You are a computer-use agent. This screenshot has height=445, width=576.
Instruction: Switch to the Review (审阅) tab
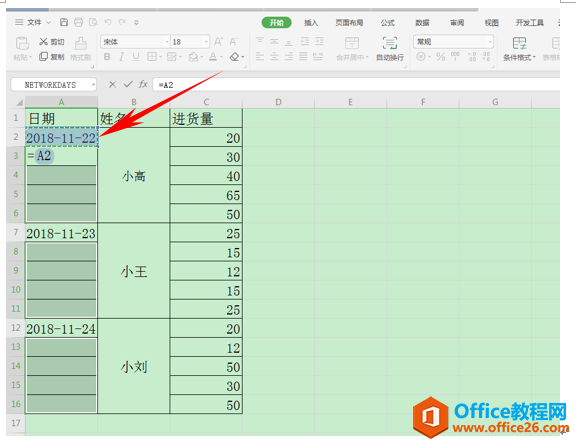[x=457, y=23]
